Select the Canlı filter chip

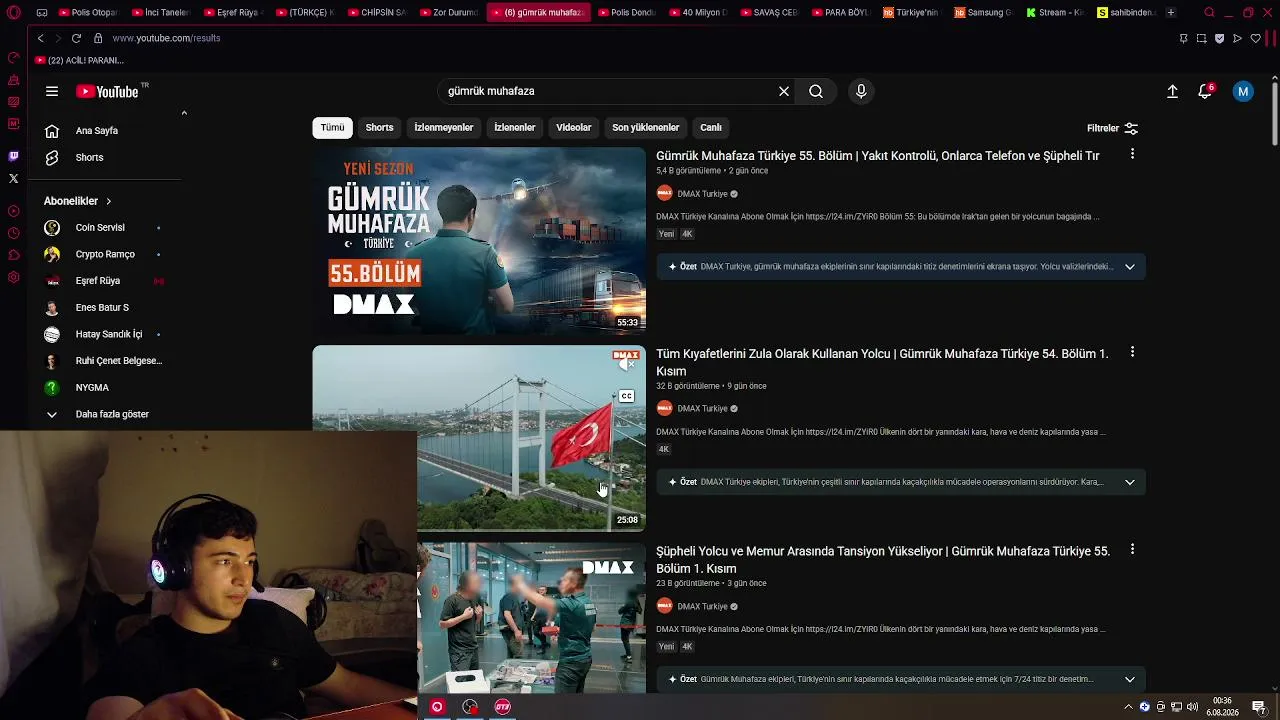(x=711, y=128)
